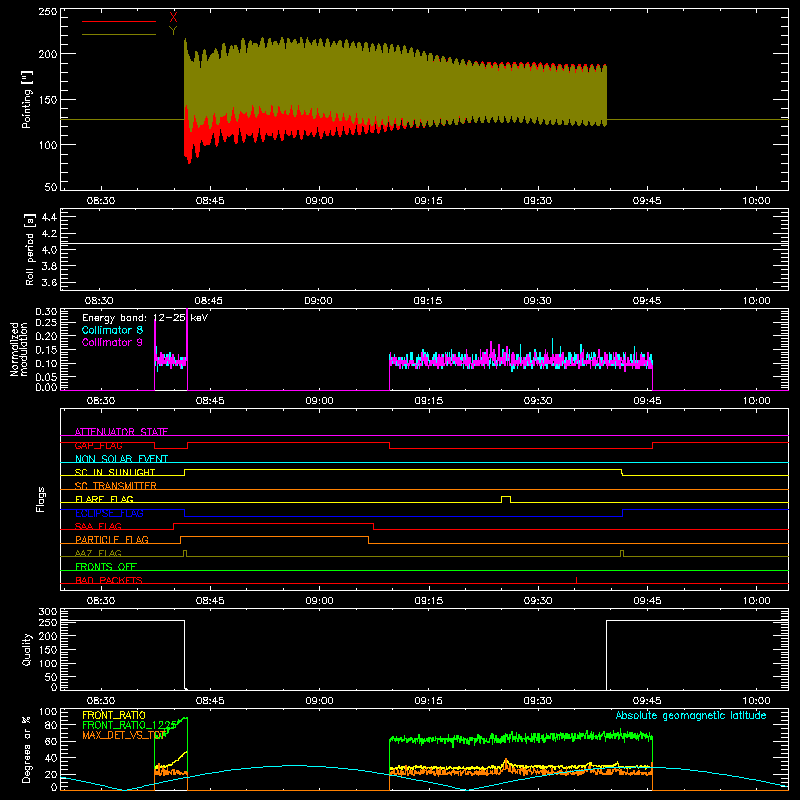The width and height of the screenshot is (800, 800).
Task: Click the 'SC_TRANSMITTER' flag label
Action: (x=116, y=486)
